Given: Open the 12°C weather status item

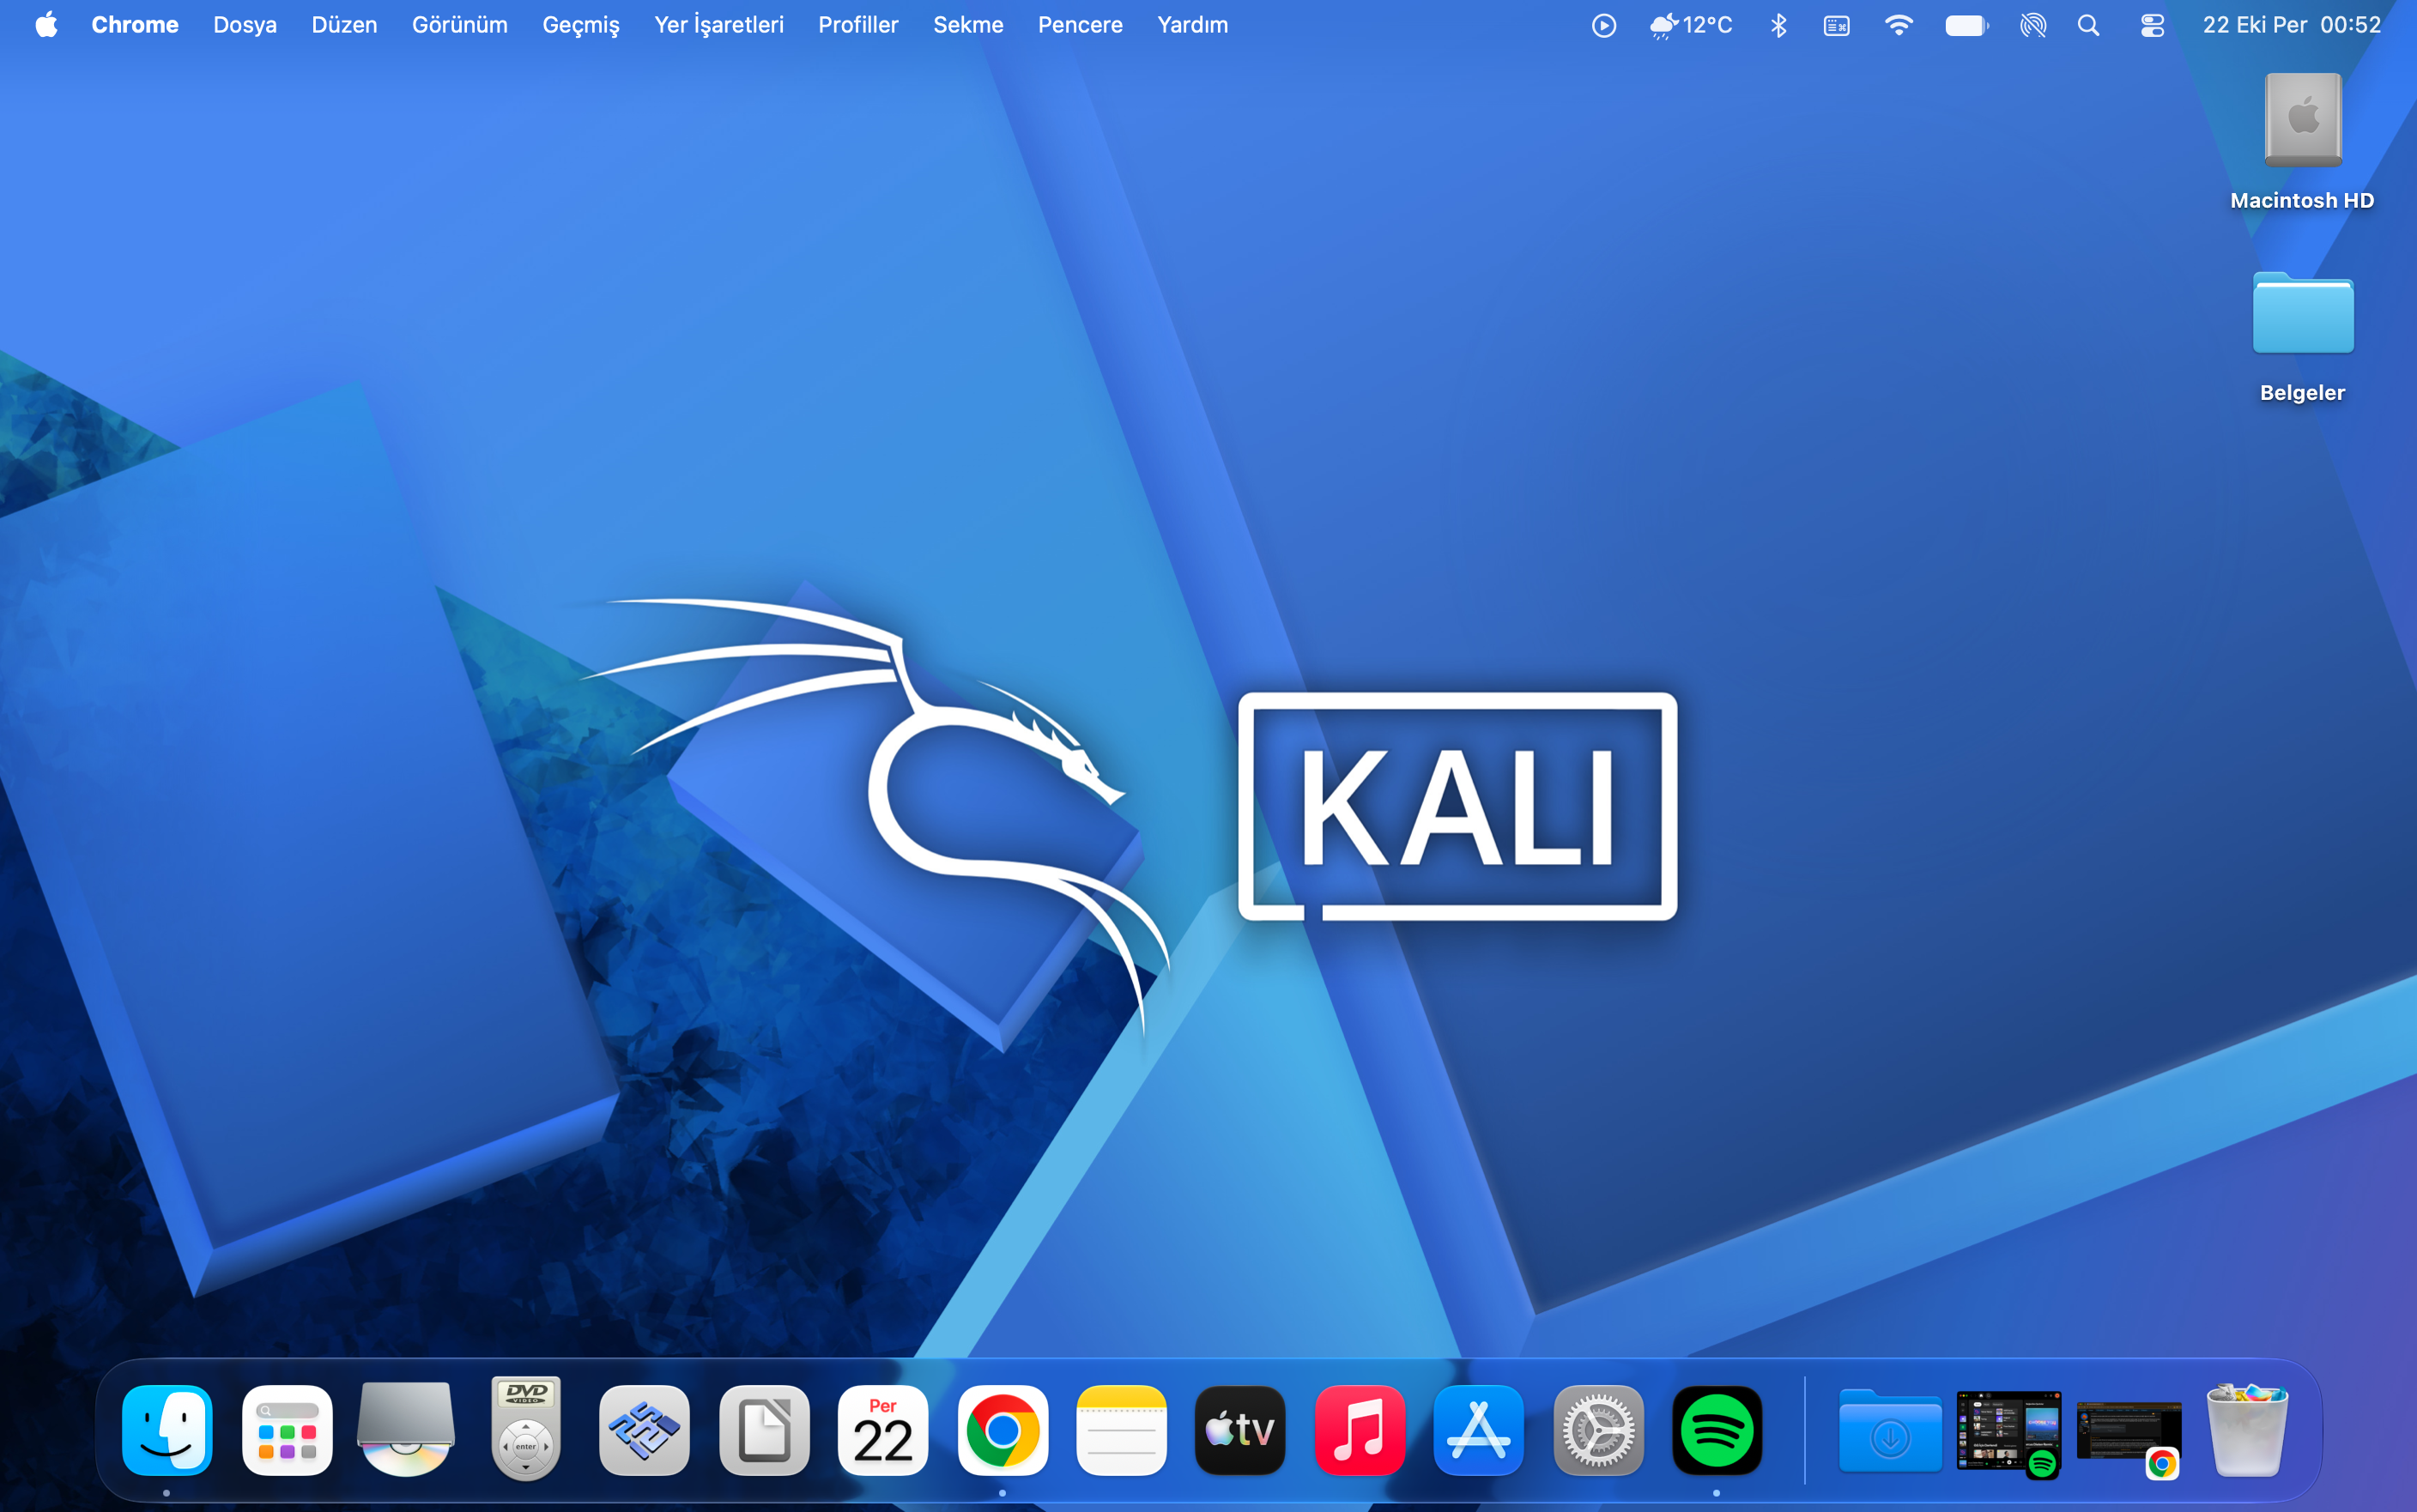Looking at the screenshot, I should [1691, 25].
